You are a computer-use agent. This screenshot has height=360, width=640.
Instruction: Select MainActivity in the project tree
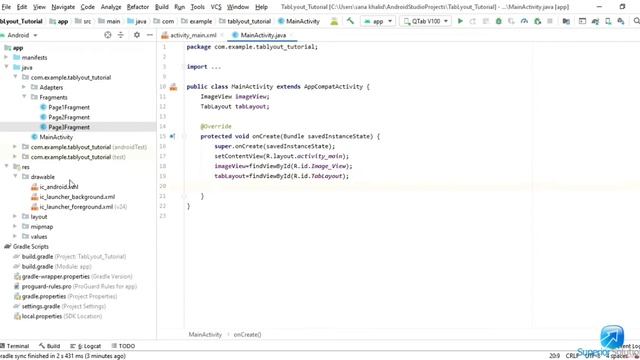pyautogui.click(x=56, y=137)
